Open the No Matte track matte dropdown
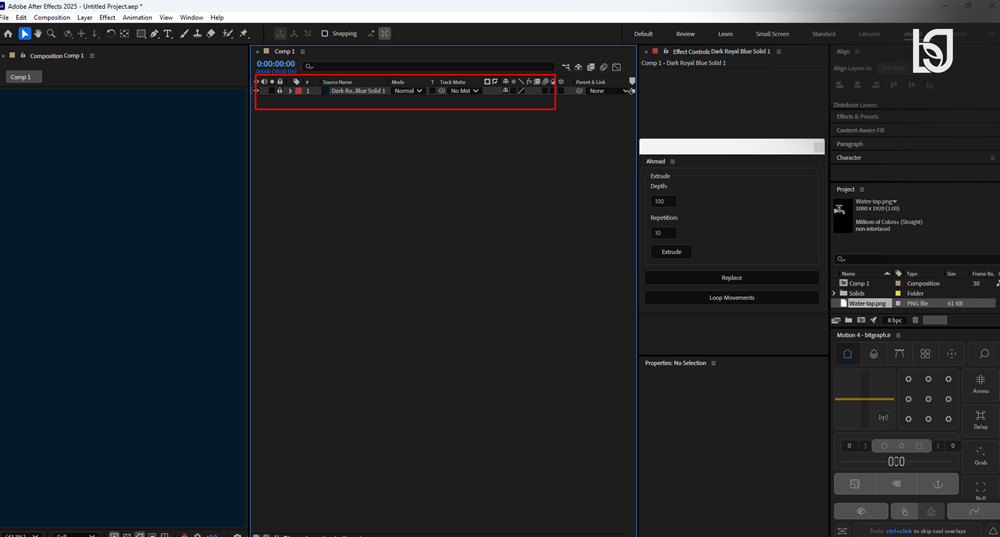Viewport: 1000px width, 537px height. coord(464,91)
